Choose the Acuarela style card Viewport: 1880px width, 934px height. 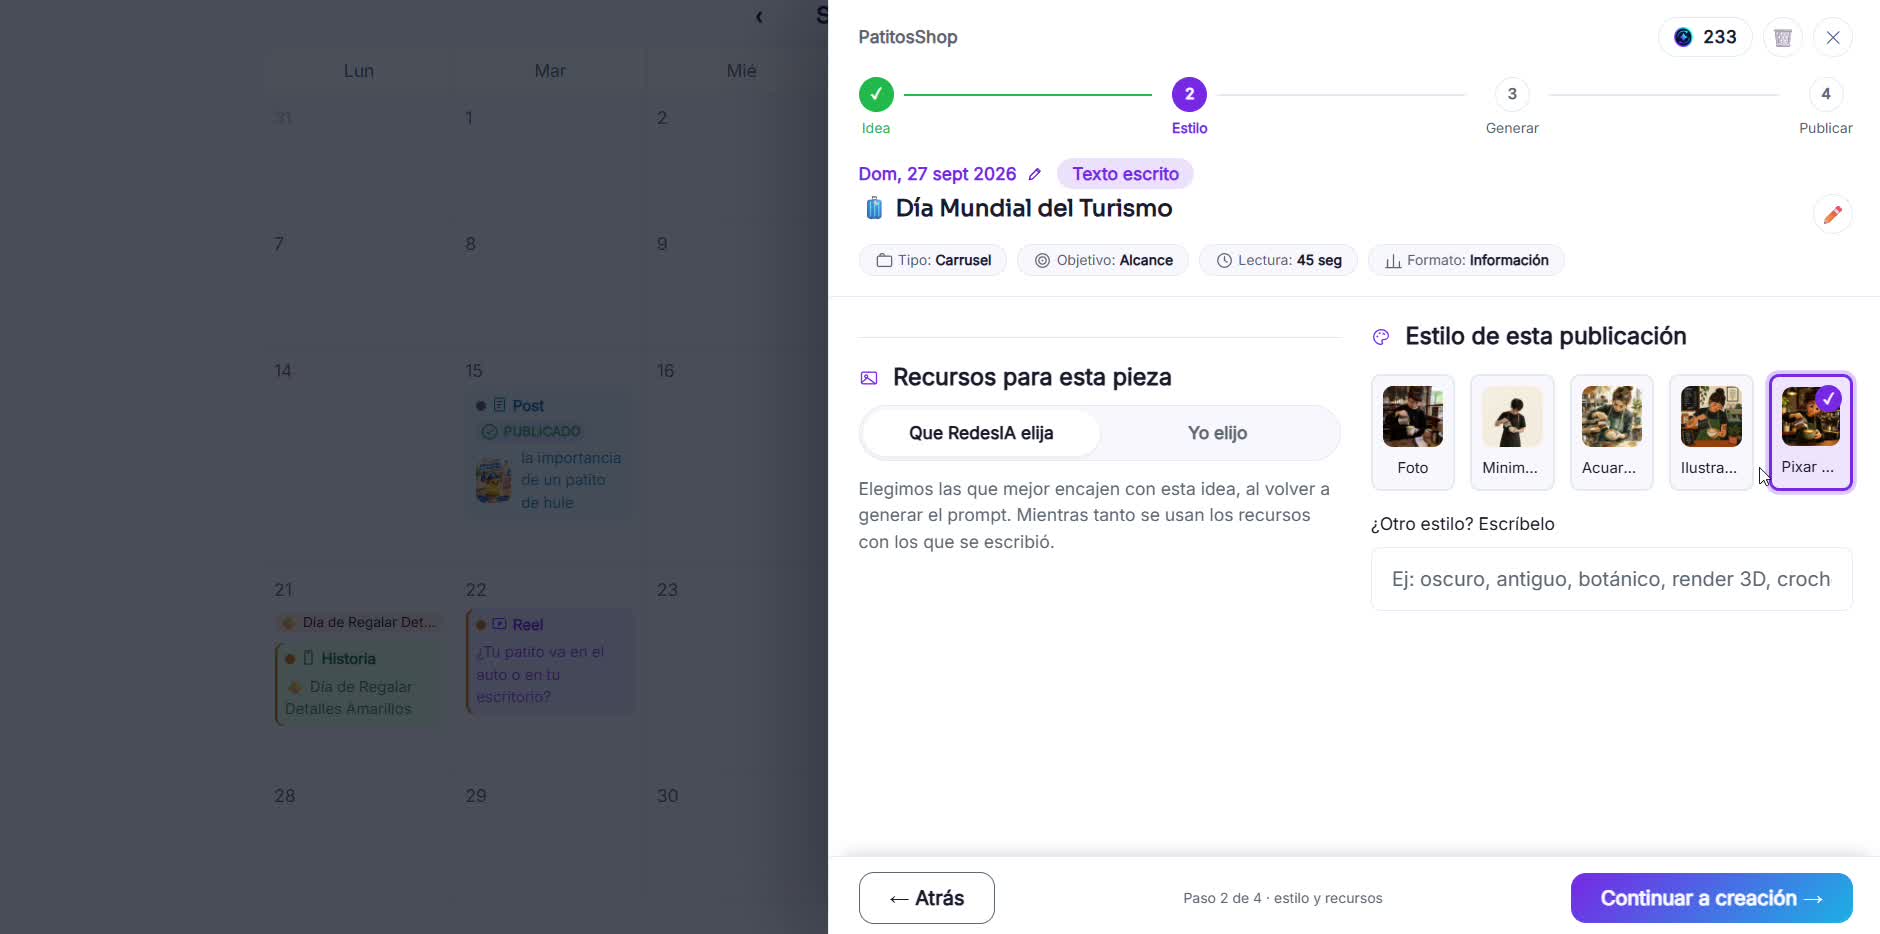point(1611,432)
